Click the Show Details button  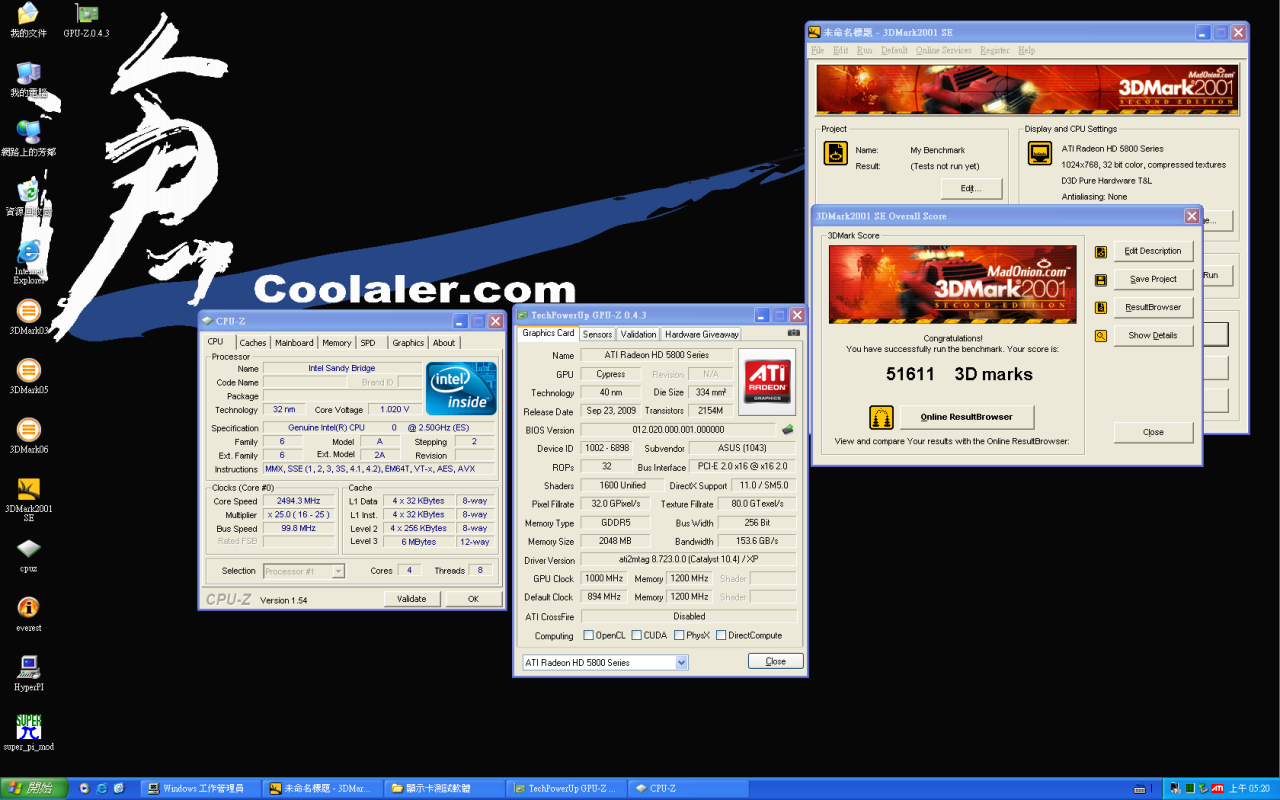click(1153, 335)
